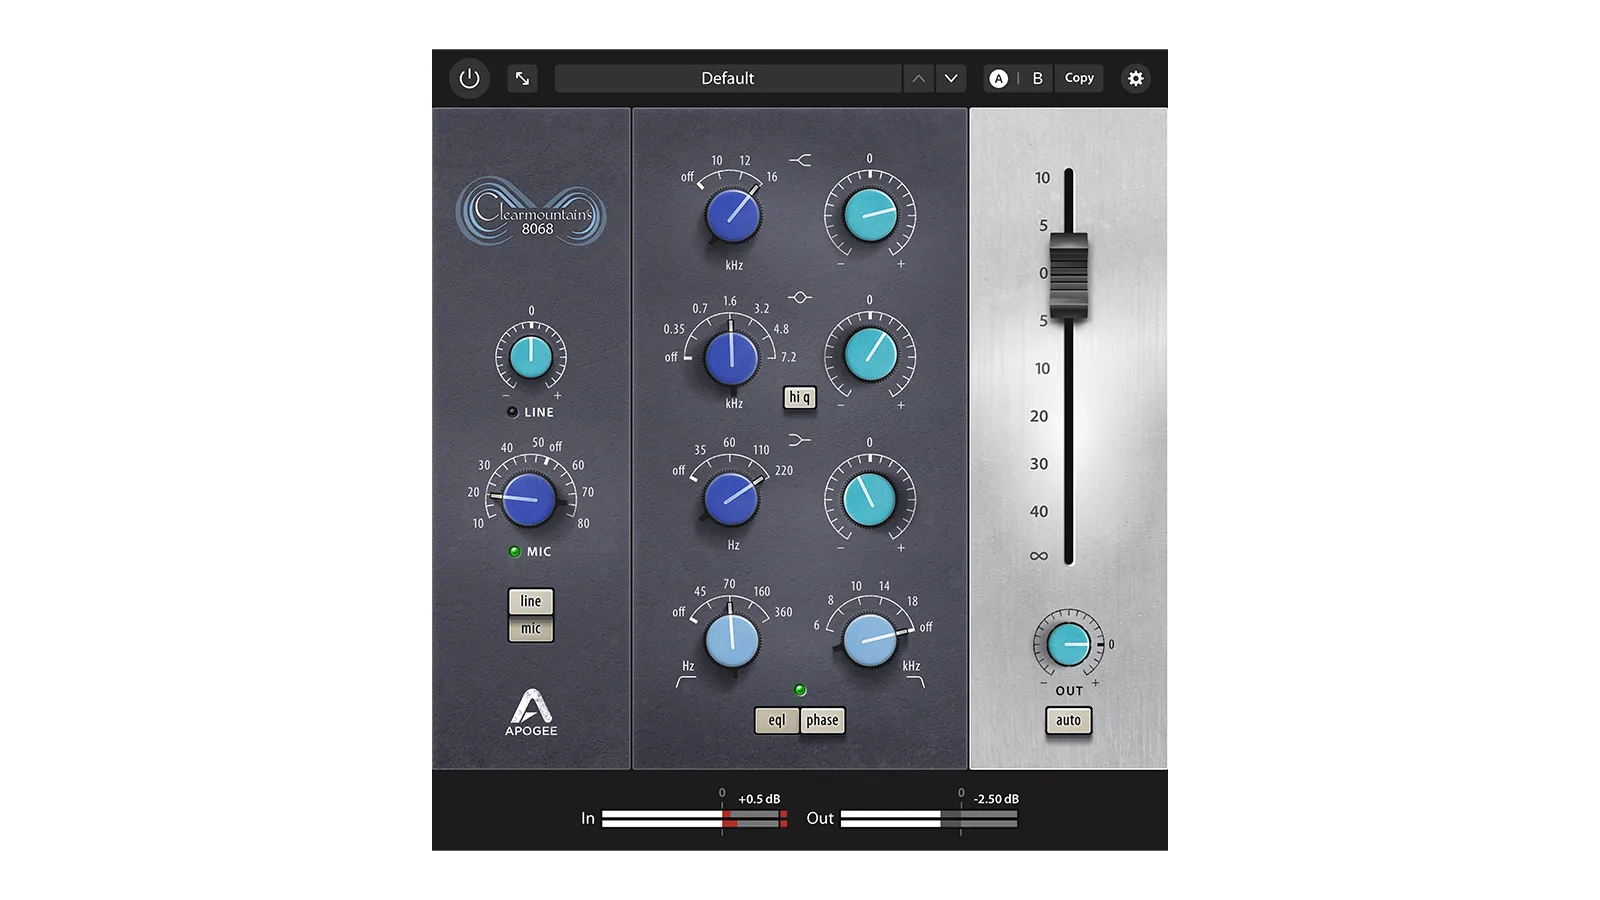Click the 16 label on high frequency knob
This screenshot has width=1600, height=900.
tap(772, 177)
